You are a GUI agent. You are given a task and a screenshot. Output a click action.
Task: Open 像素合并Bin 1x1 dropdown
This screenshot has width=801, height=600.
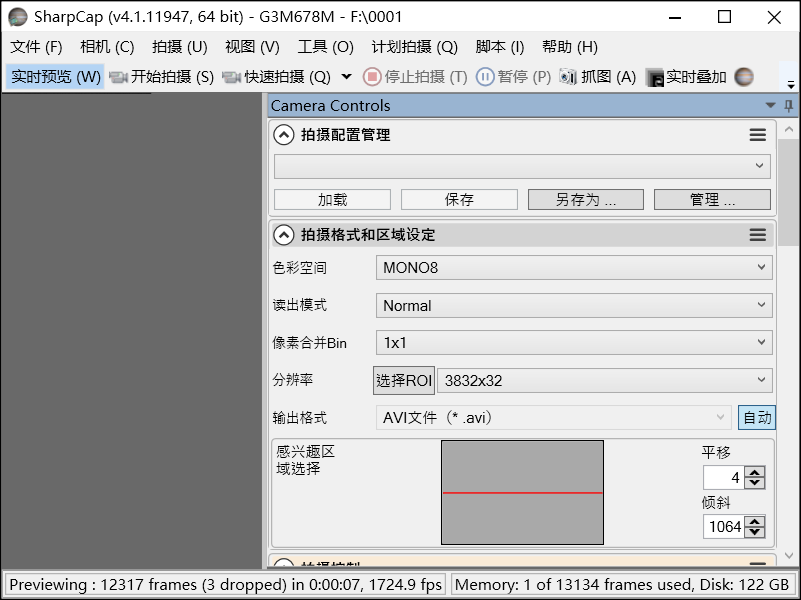[x=574, y=343]
